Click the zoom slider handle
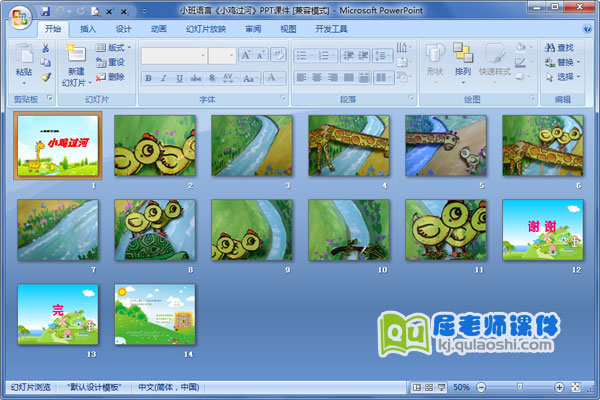The height and width of the screenshot is (400, 600). [x=520, y=387]
